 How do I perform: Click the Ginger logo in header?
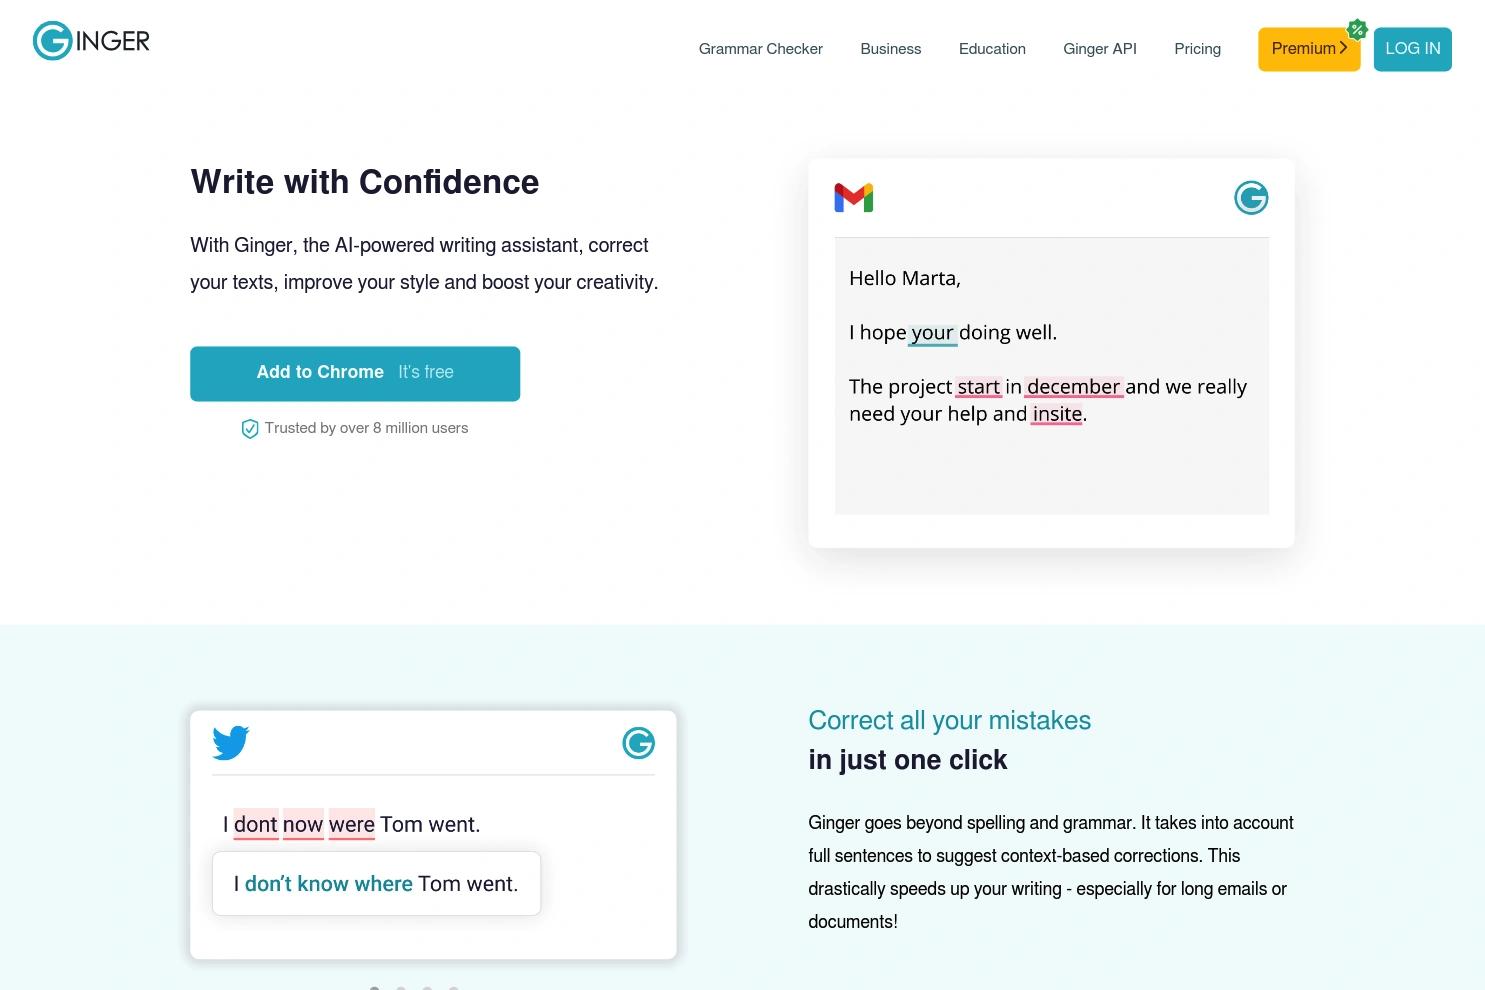[x=91, y=41]
